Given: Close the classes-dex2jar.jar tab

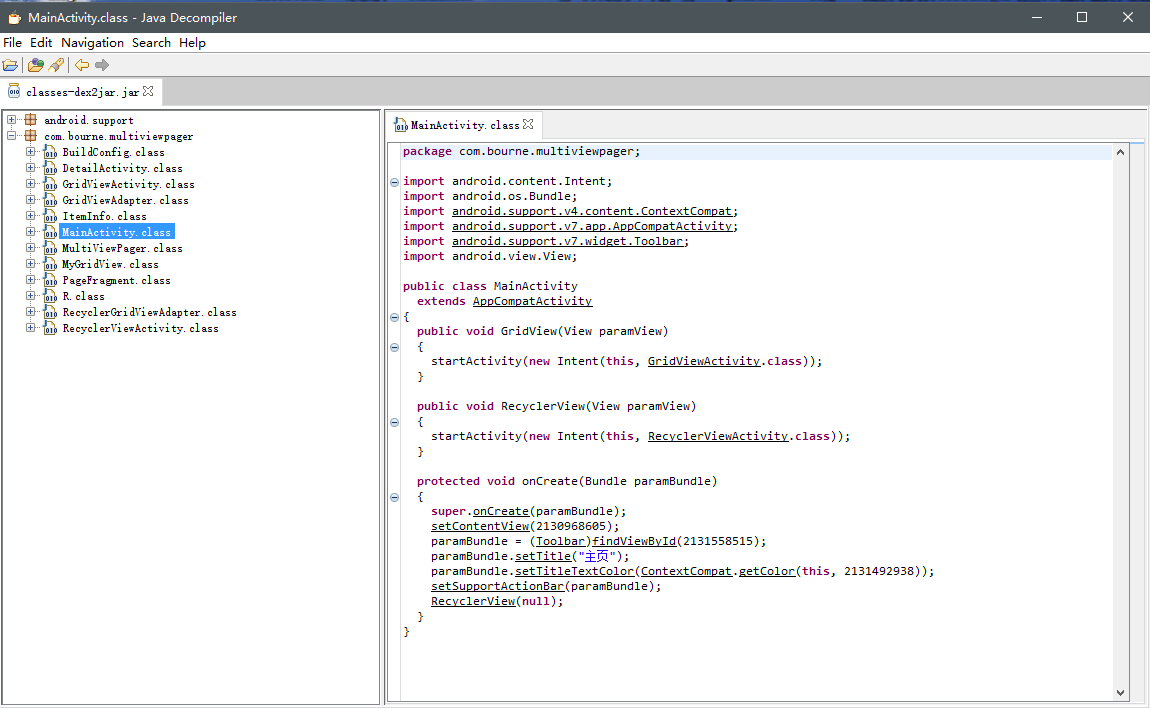Looking at the screenshot, I should tap(148, 91).
